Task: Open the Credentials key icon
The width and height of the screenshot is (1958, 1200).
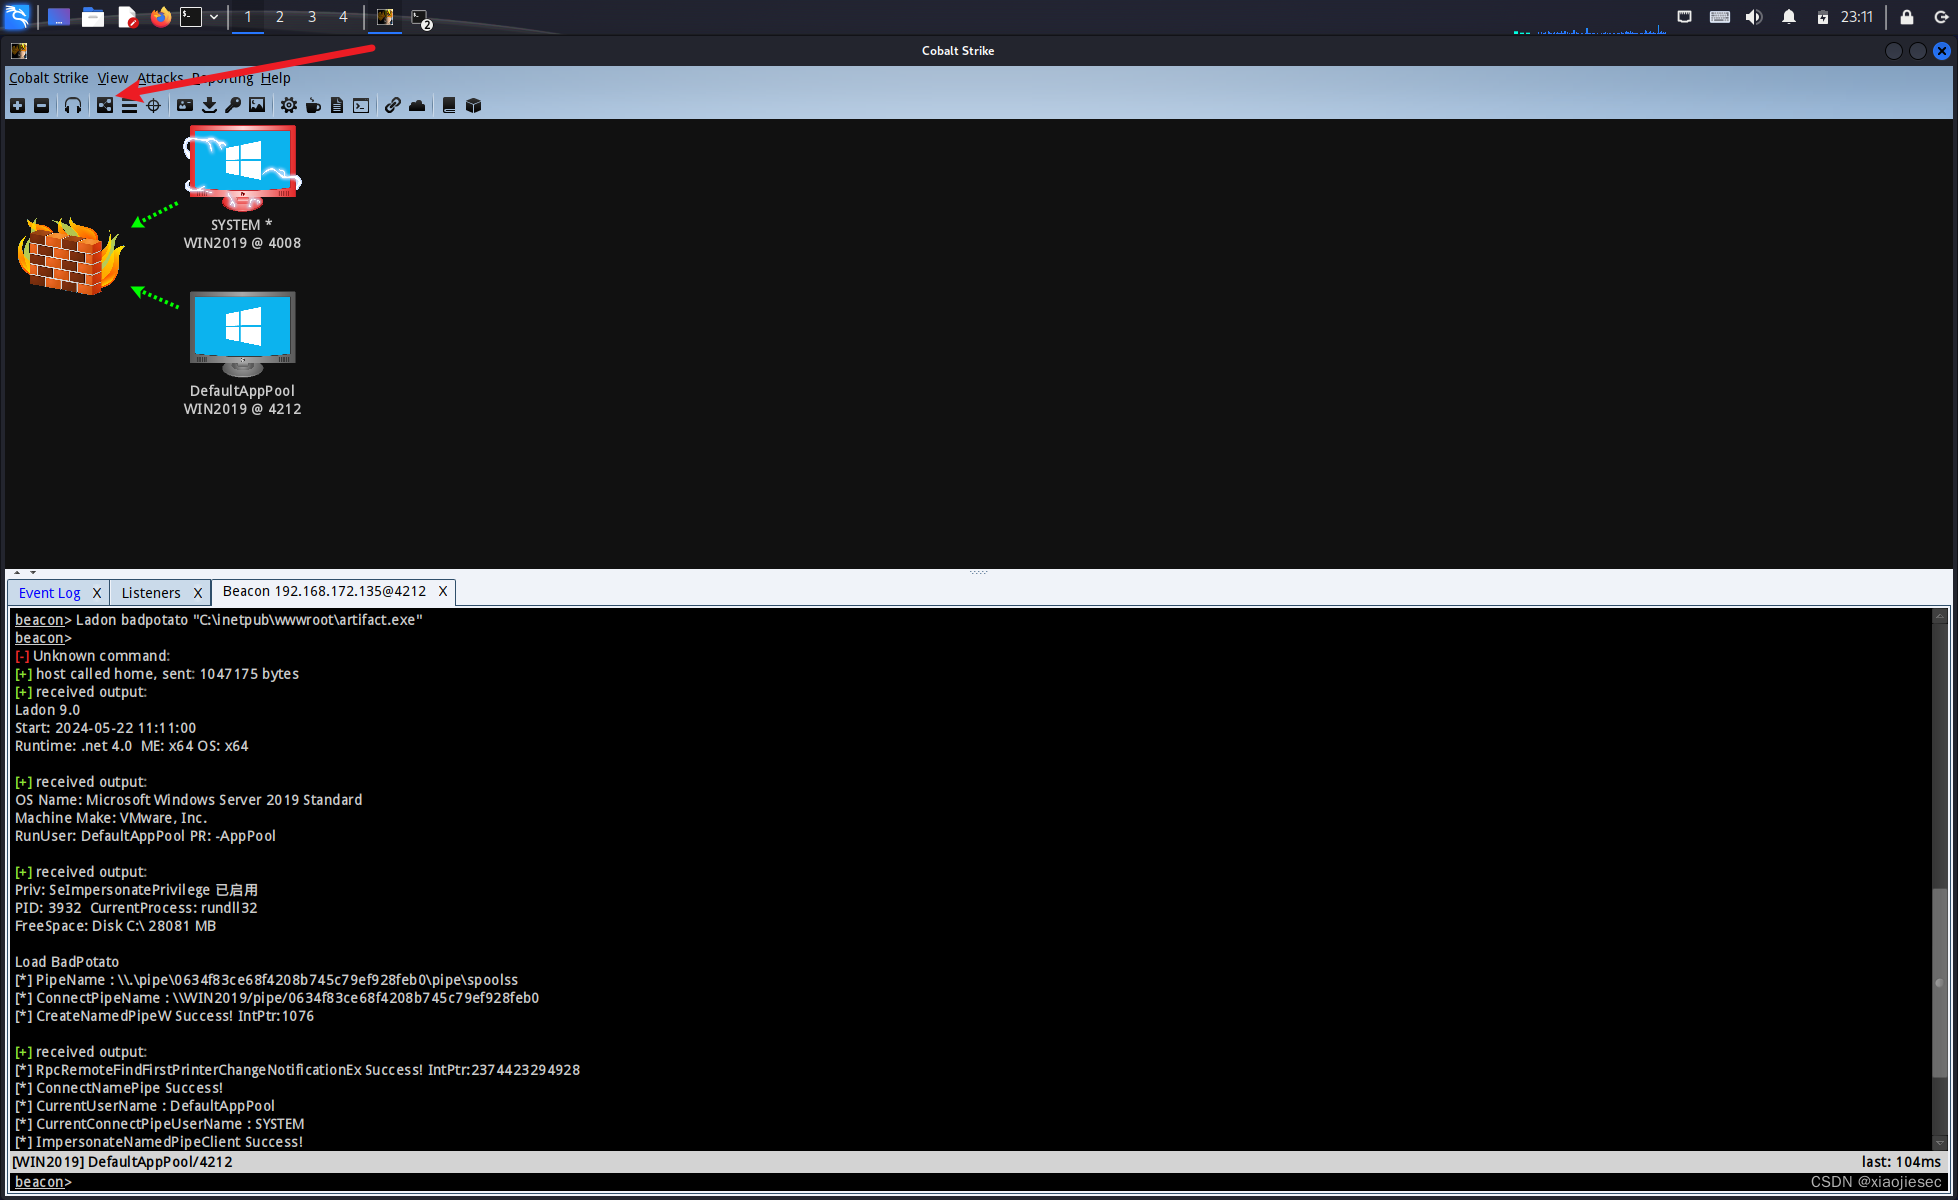Action: [x=233, y=105]
